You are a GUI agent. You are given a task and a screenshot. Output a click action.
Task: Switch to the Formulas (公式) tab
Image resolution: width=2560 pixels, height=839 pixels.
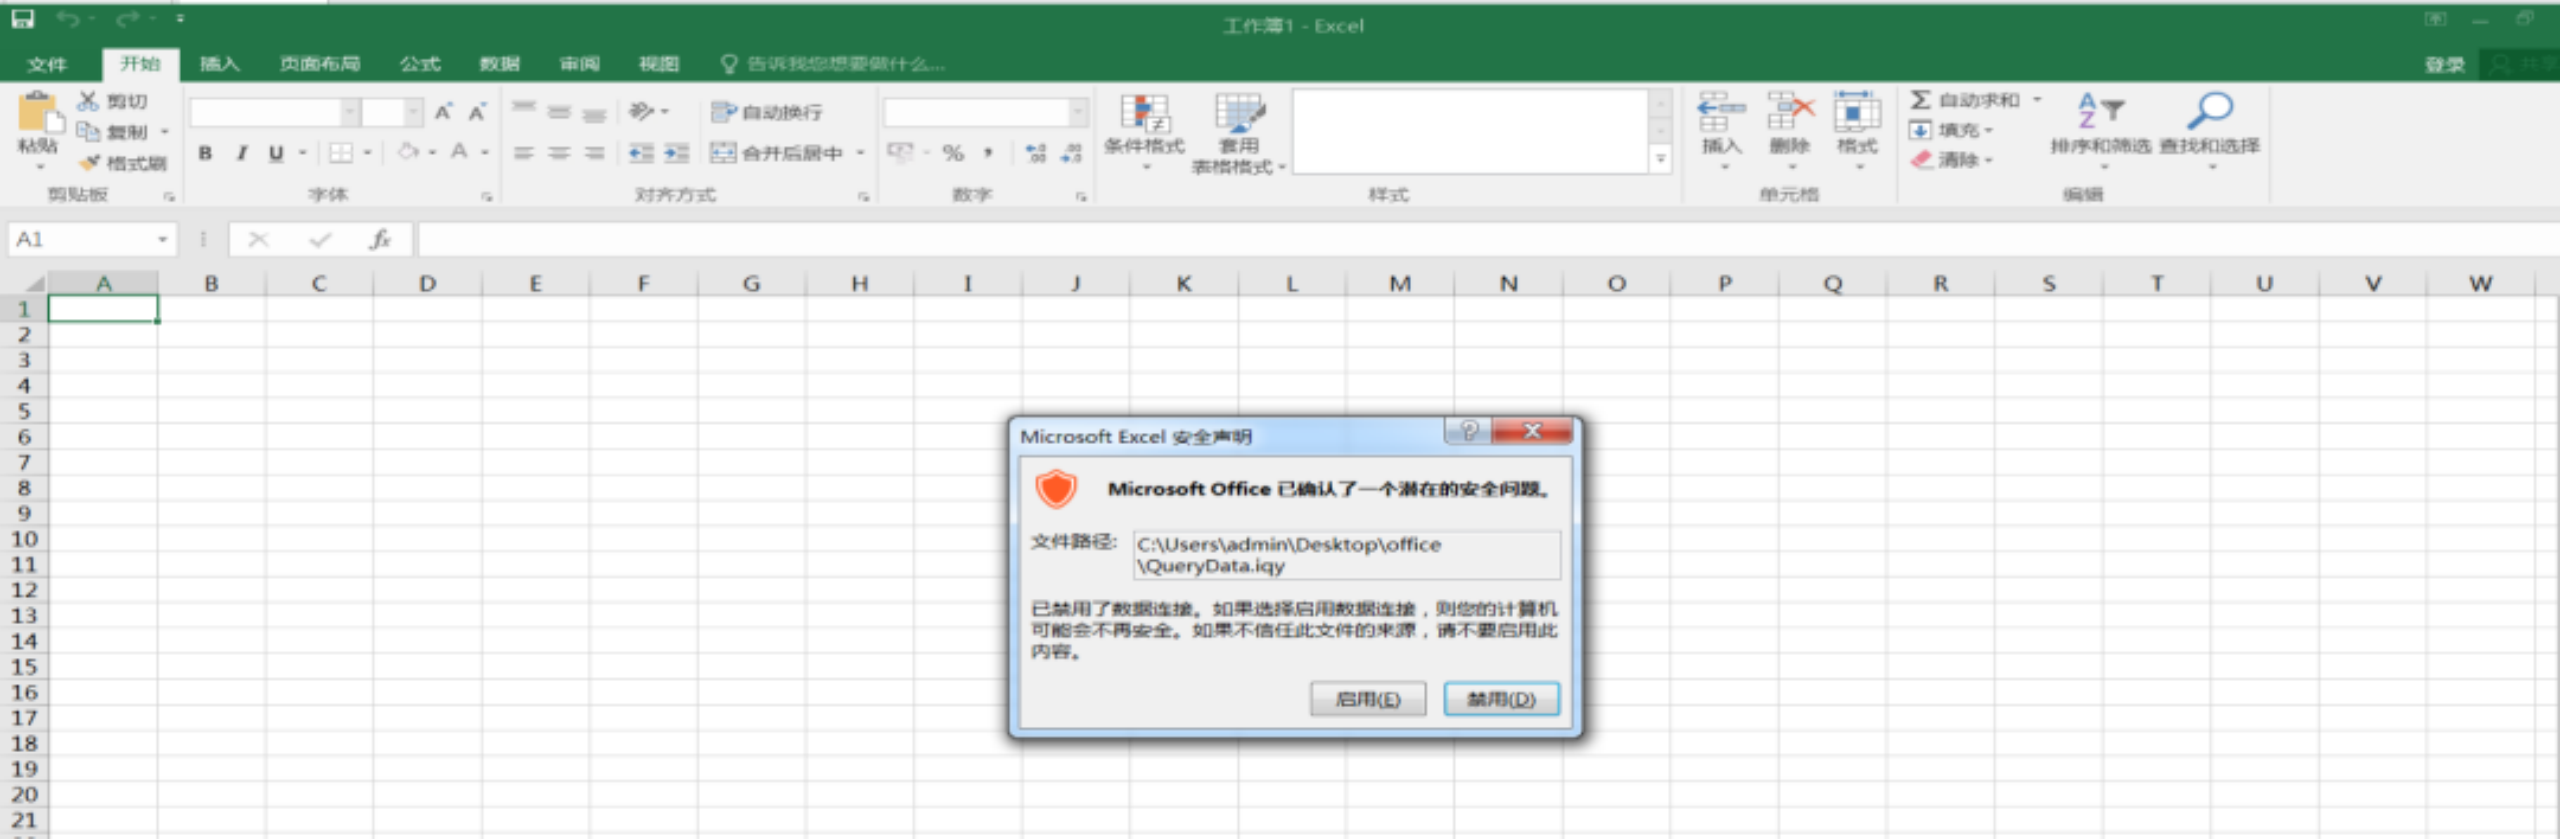coord(420,64)
